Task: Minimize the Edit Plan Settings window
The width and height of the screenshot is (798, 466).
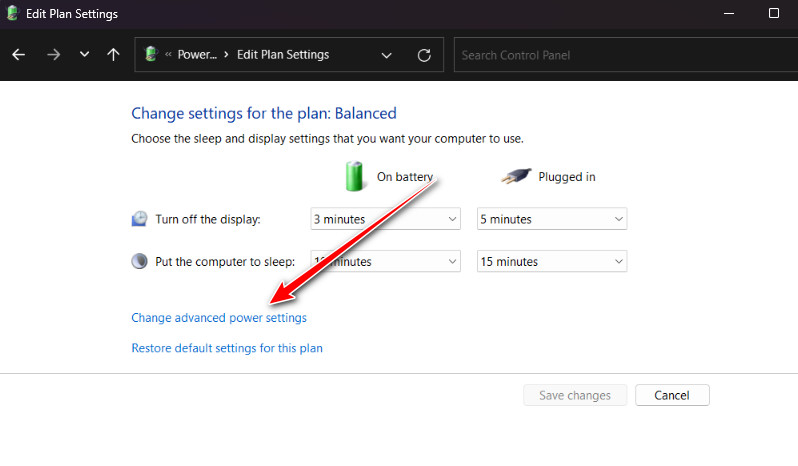Action: pyautogui.click(x=729, y=14)
